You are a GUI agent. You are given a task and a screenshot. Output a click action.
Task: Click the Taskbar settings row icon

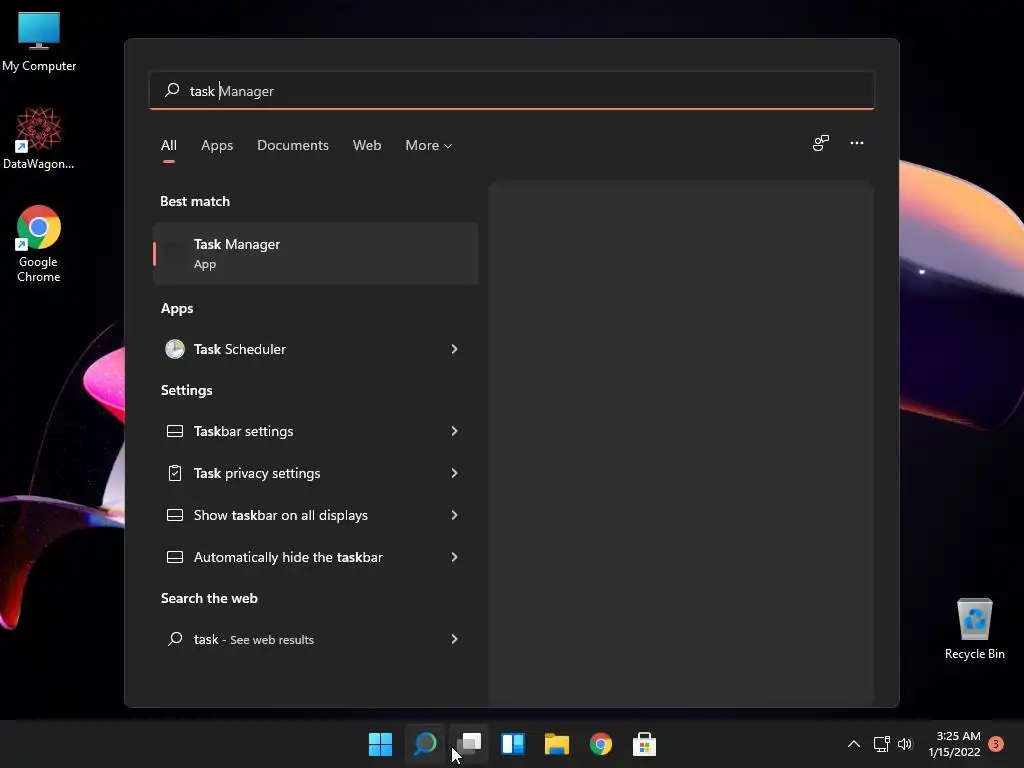[x=174, y=431]
